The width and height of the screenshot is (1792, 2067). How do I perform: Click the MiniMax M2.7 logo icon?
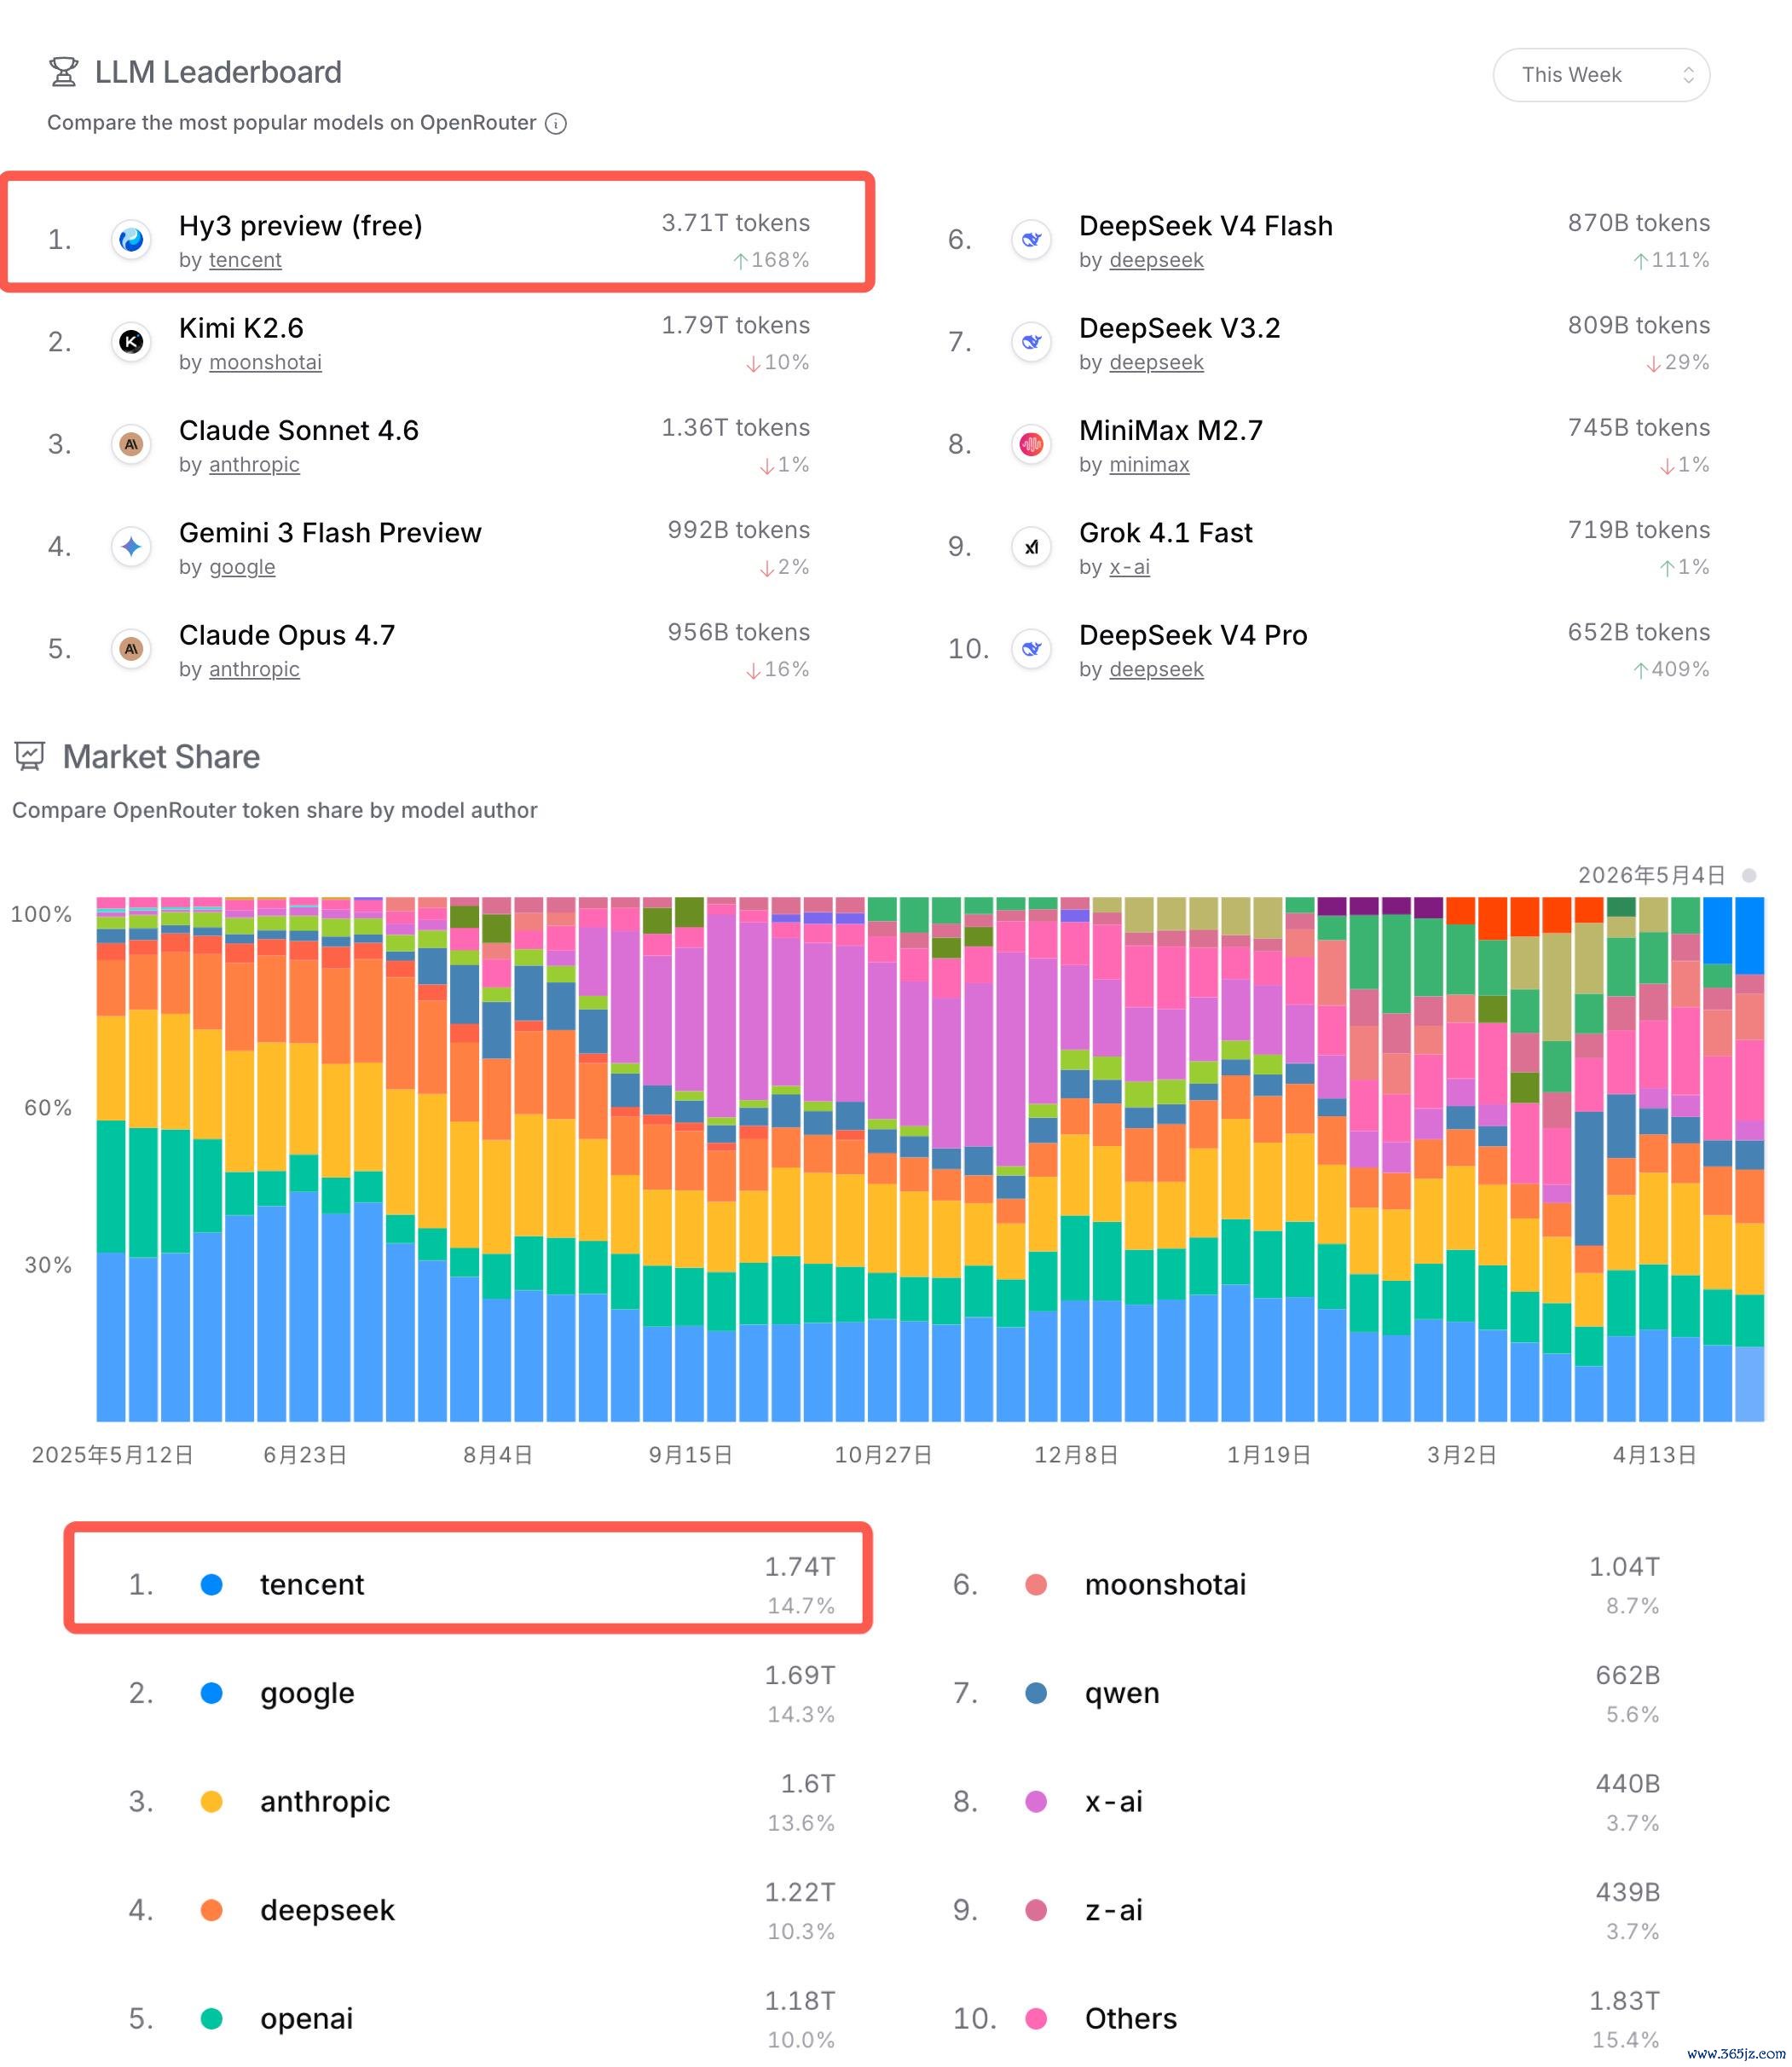(x=1031, y=444)
